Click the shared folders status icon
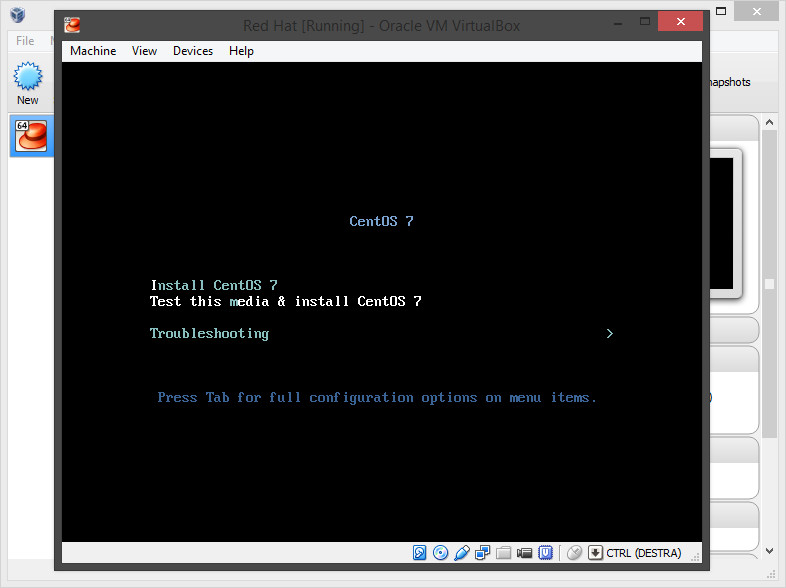Viewport: 786px width, 588px height. (x=503, y=553)
